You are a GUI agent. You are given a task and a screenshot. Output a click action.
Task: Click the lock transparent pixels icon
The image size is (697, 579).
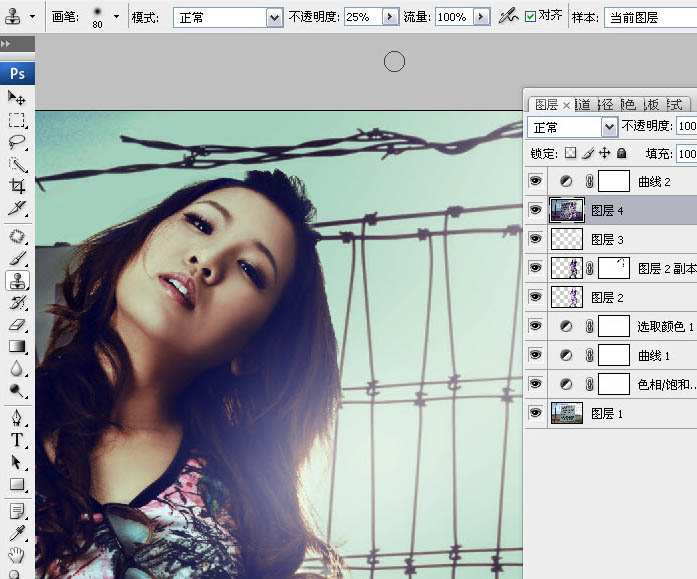570,154
